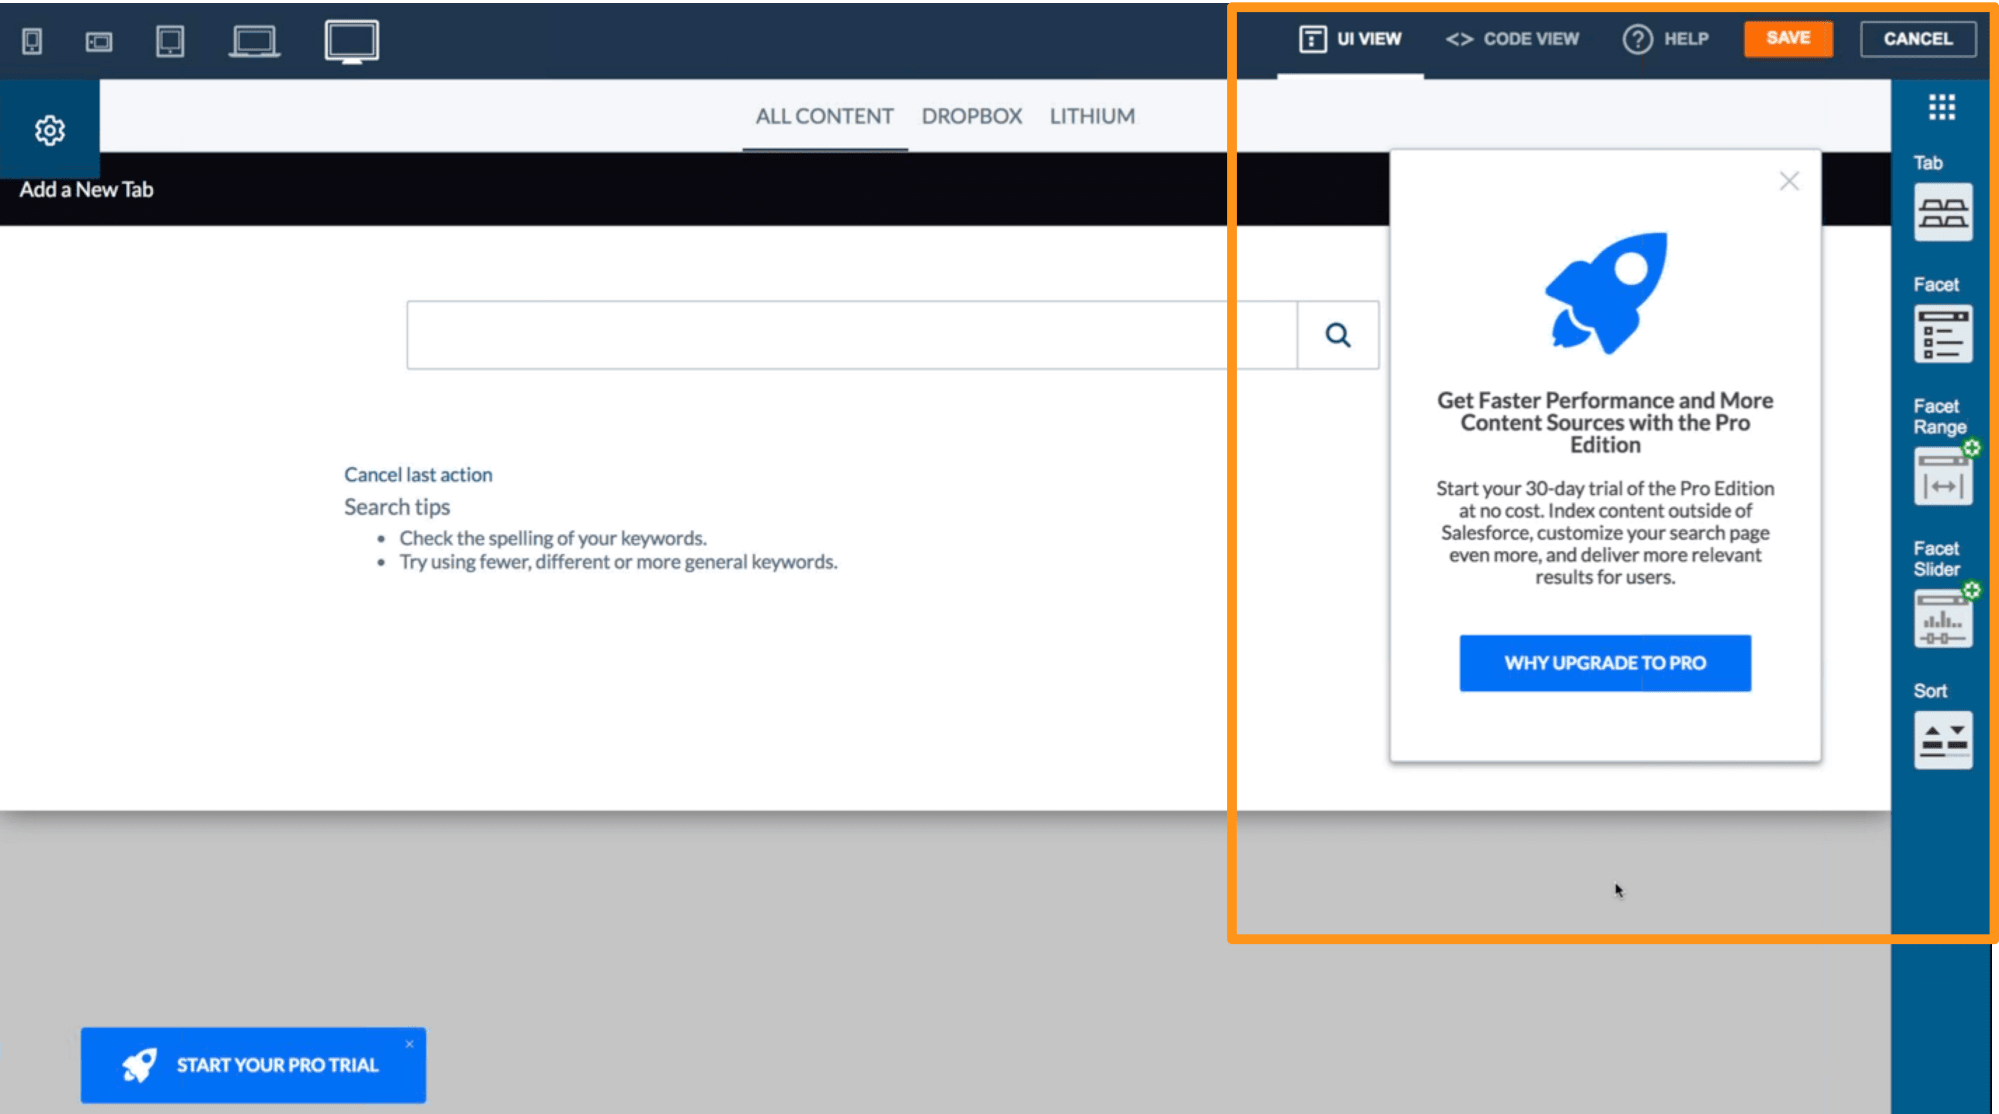Switch to UI View
1999x1114 pixels.
(1350, 39)
